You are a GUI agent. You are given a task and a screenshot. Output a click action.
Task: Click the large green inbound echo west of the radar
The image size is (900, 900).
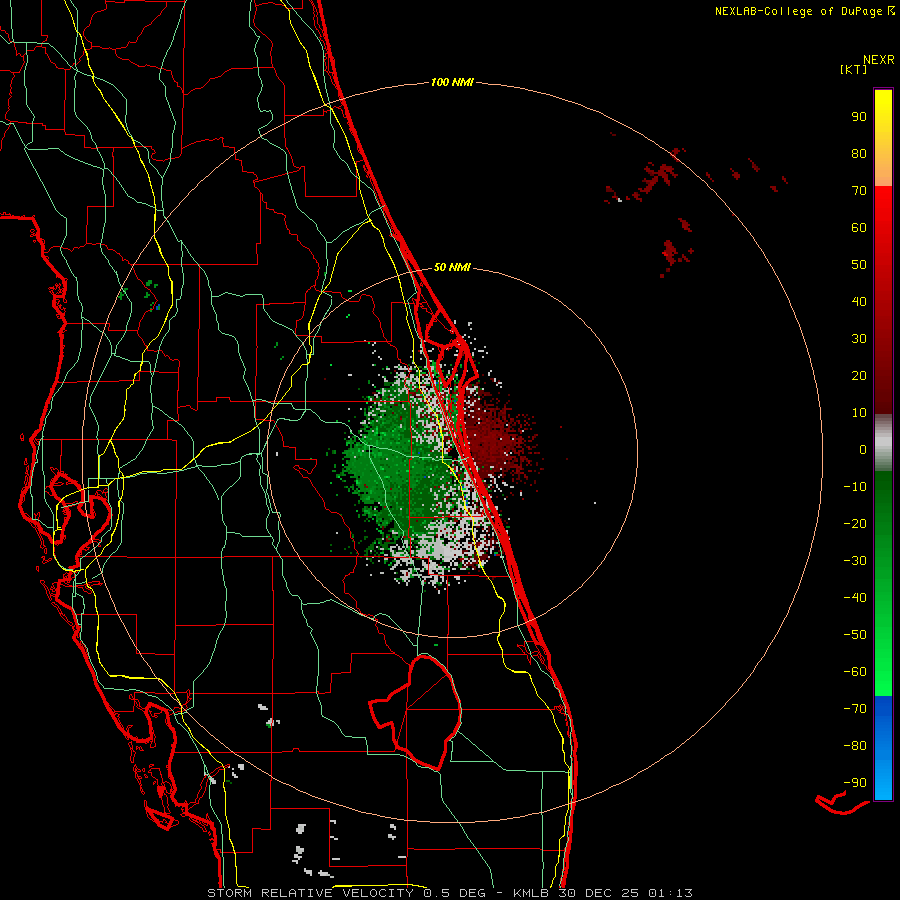coord(396,459)
